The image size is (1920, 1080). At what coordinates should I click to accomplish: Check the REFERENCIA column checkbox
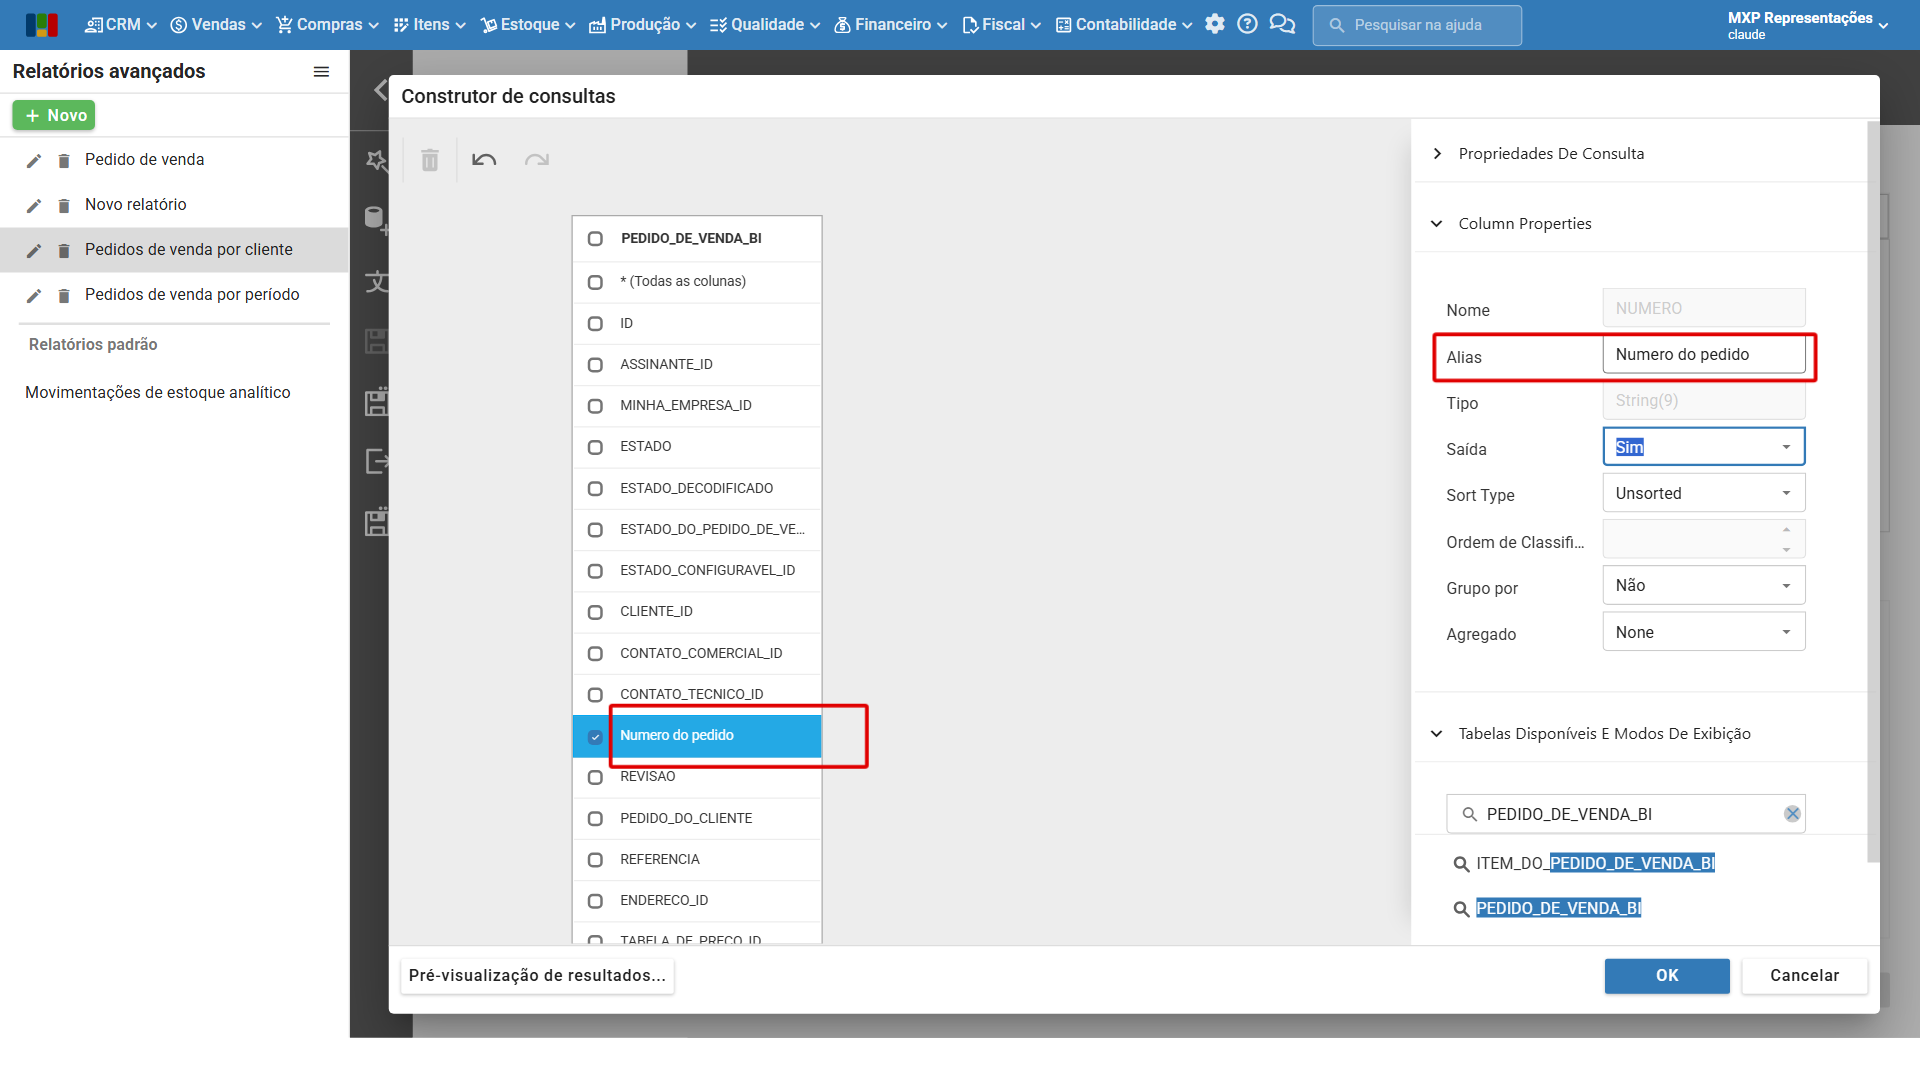point(595,860)
